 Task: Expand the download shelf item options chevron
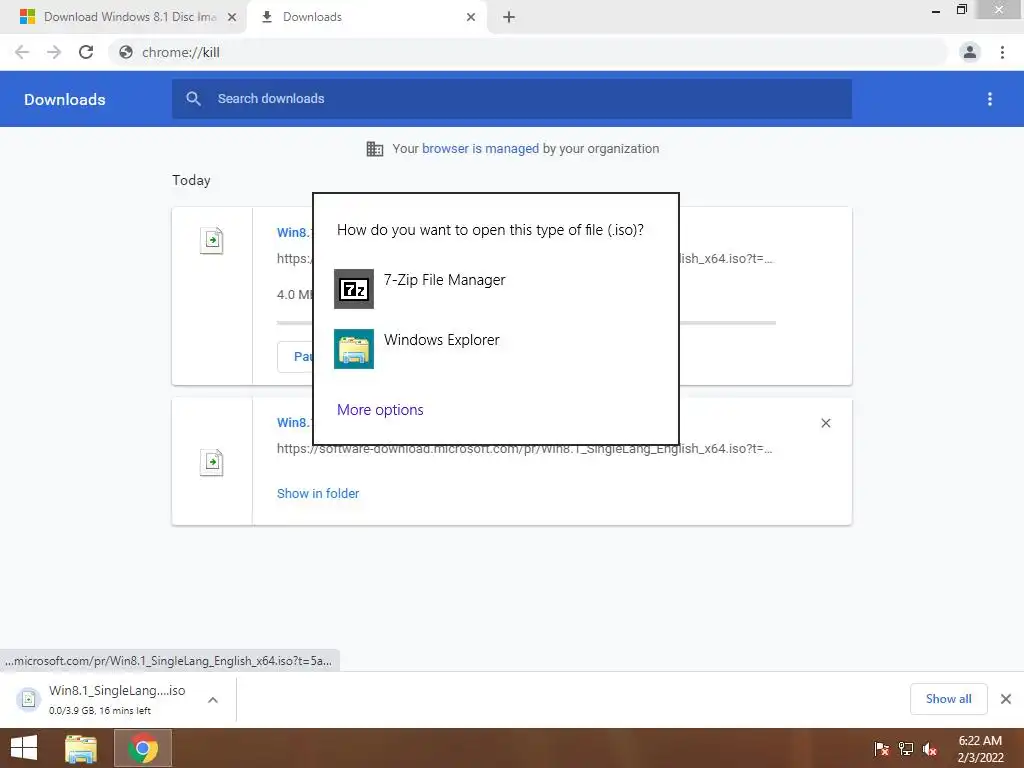coord(213,699)
